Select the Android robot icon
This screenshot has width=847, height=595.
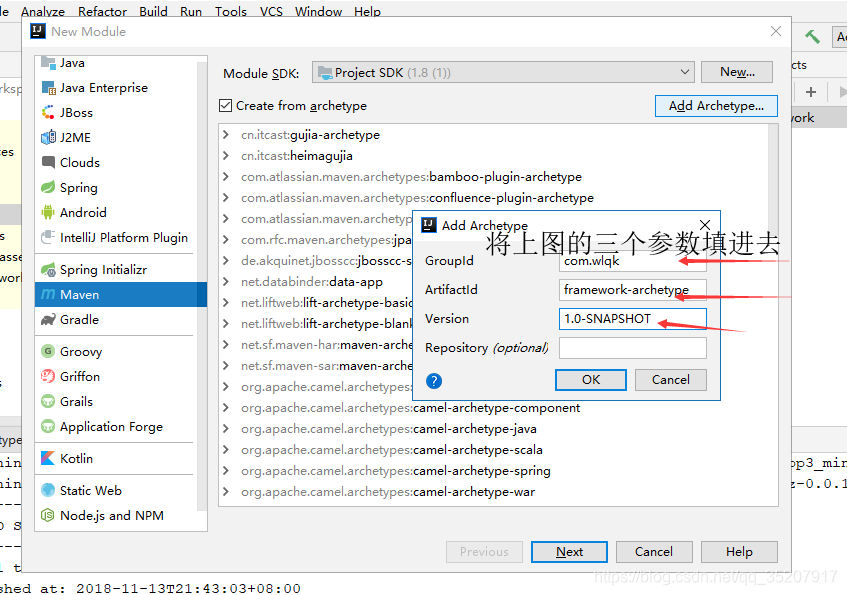click(x=48, y=212)
